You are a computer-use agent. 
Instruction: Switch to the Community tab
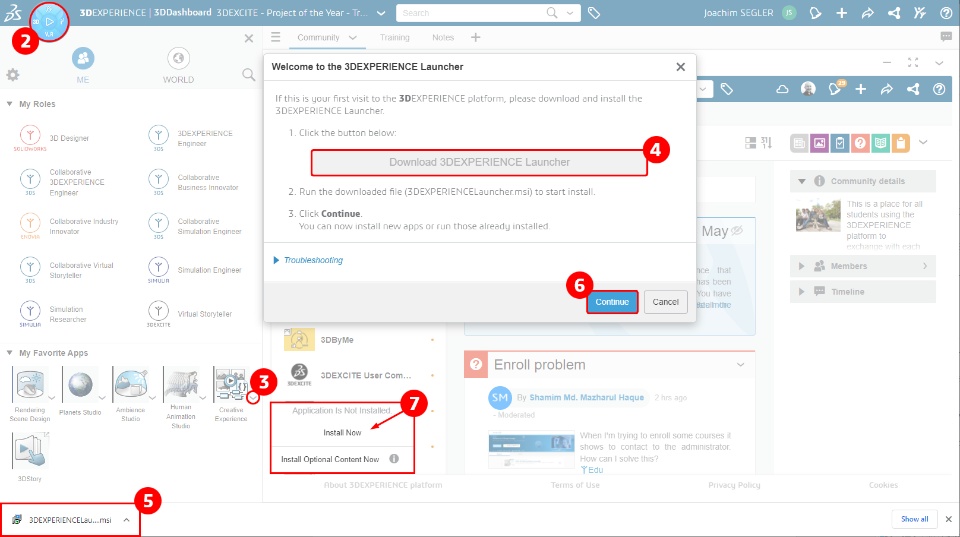pos(318,37)
